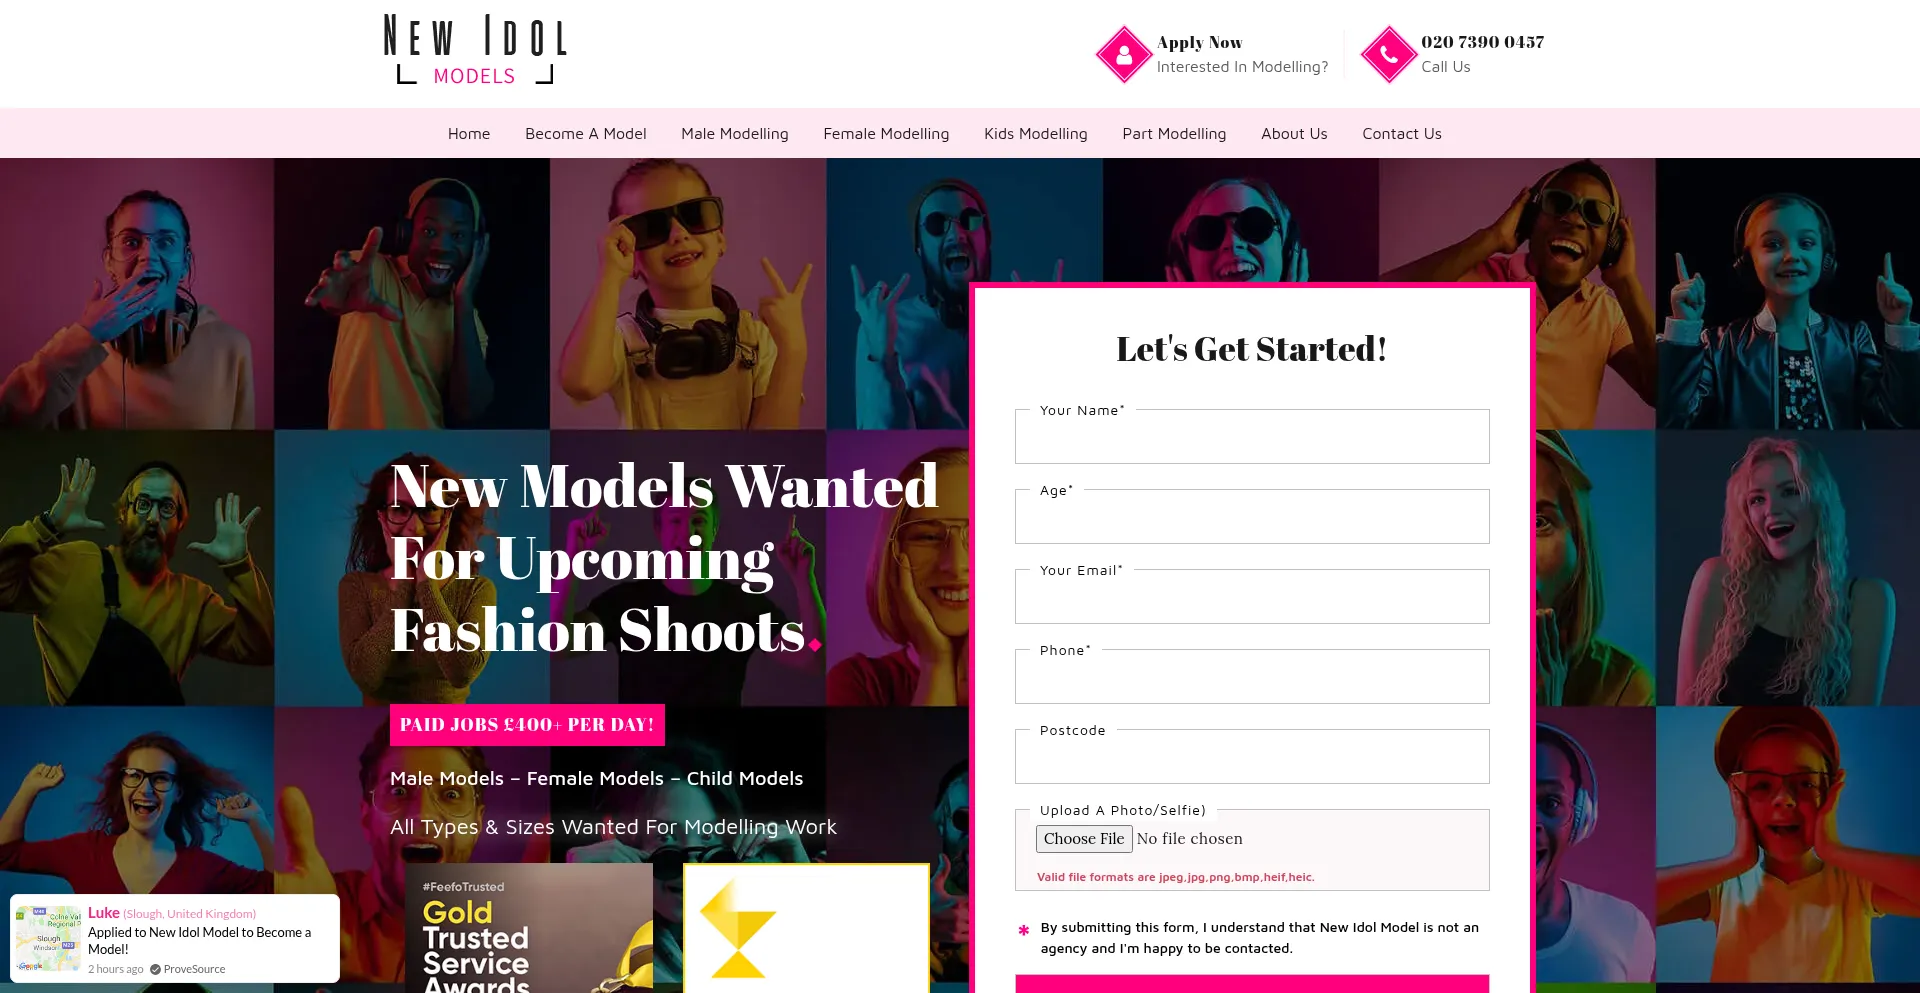The width and height of the screenshot is (1920, 993).
Task: Click the map thumbnail in Luke notification
Action: tap(48, 938)
